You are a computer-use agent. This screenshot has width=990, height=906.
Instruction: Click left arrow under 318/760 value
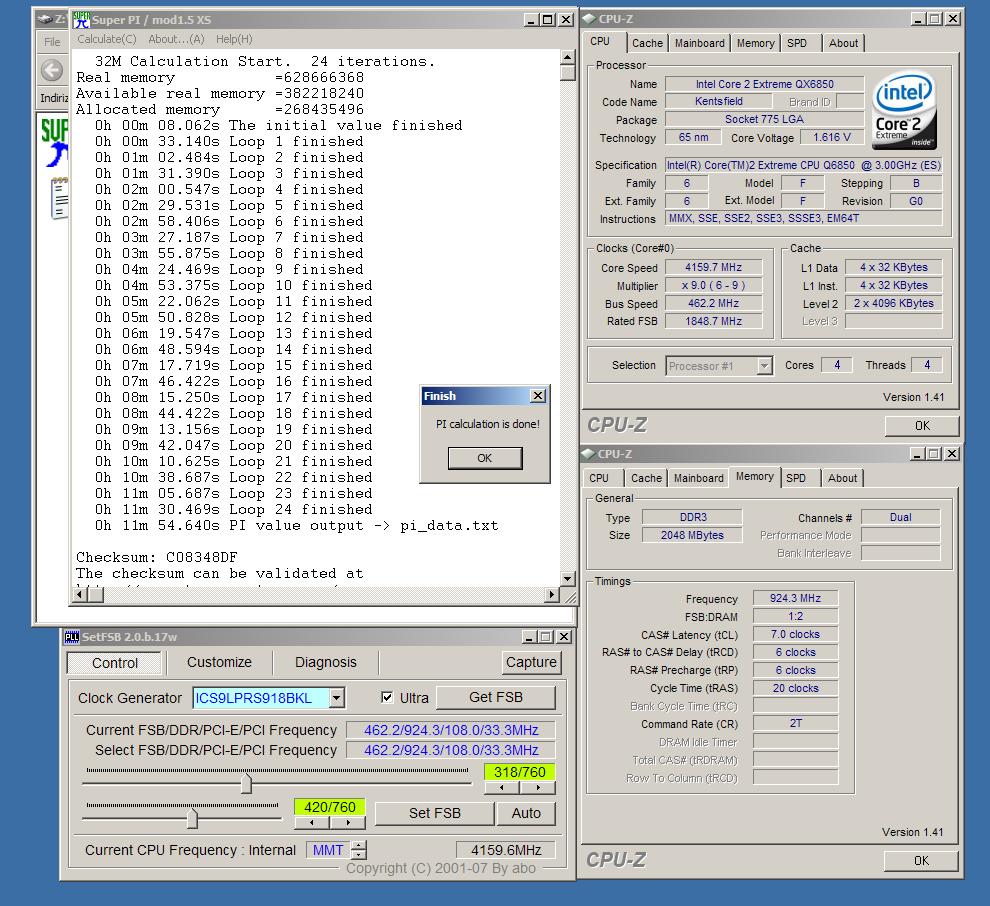502,788
